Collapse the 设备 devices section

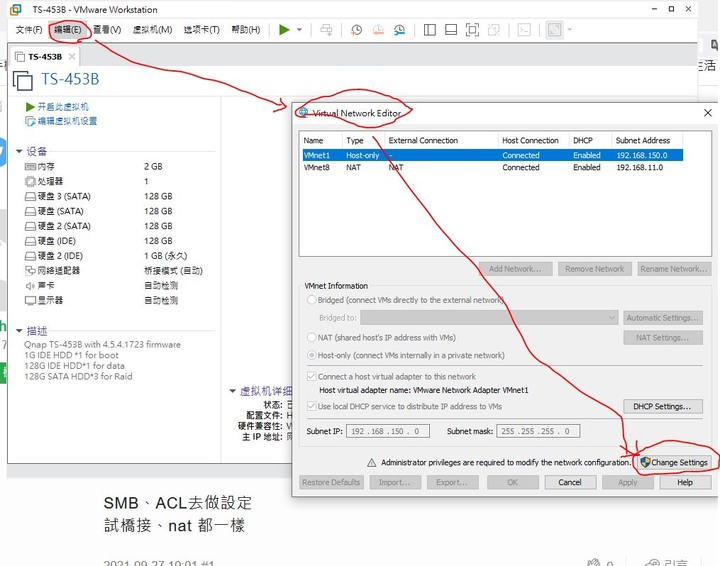coord(19,151)
